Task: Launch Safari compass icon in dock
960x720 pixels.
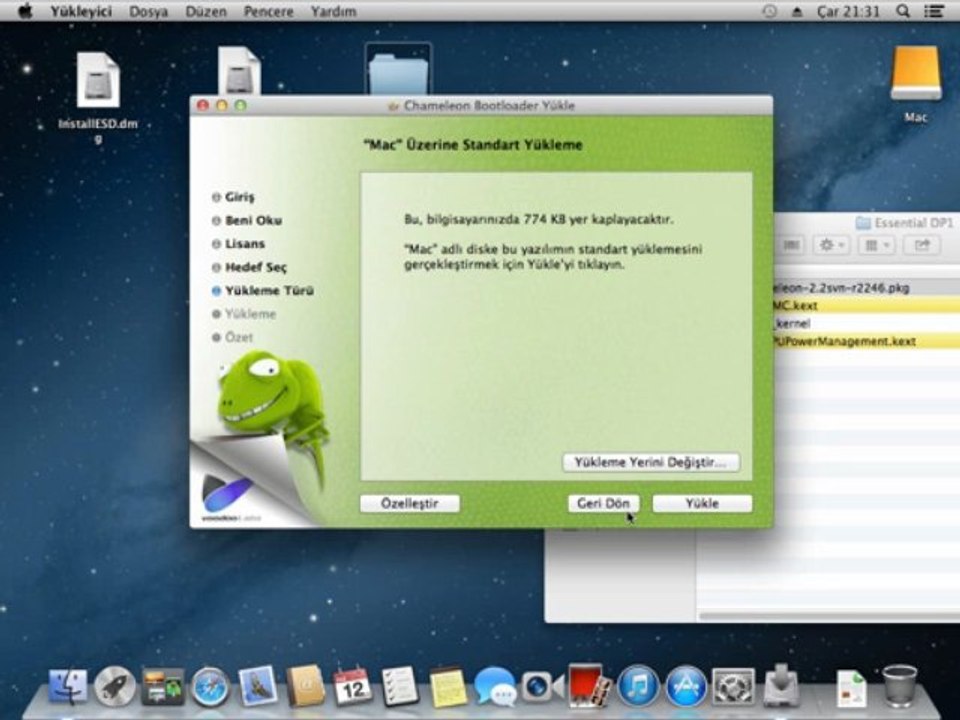Action: (x=210, y=687)
